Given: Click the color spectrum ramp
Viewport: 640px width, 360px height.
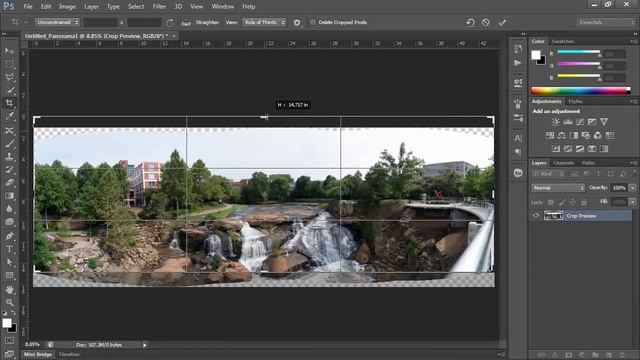Looking at the screenshot, I should [581, 91].
